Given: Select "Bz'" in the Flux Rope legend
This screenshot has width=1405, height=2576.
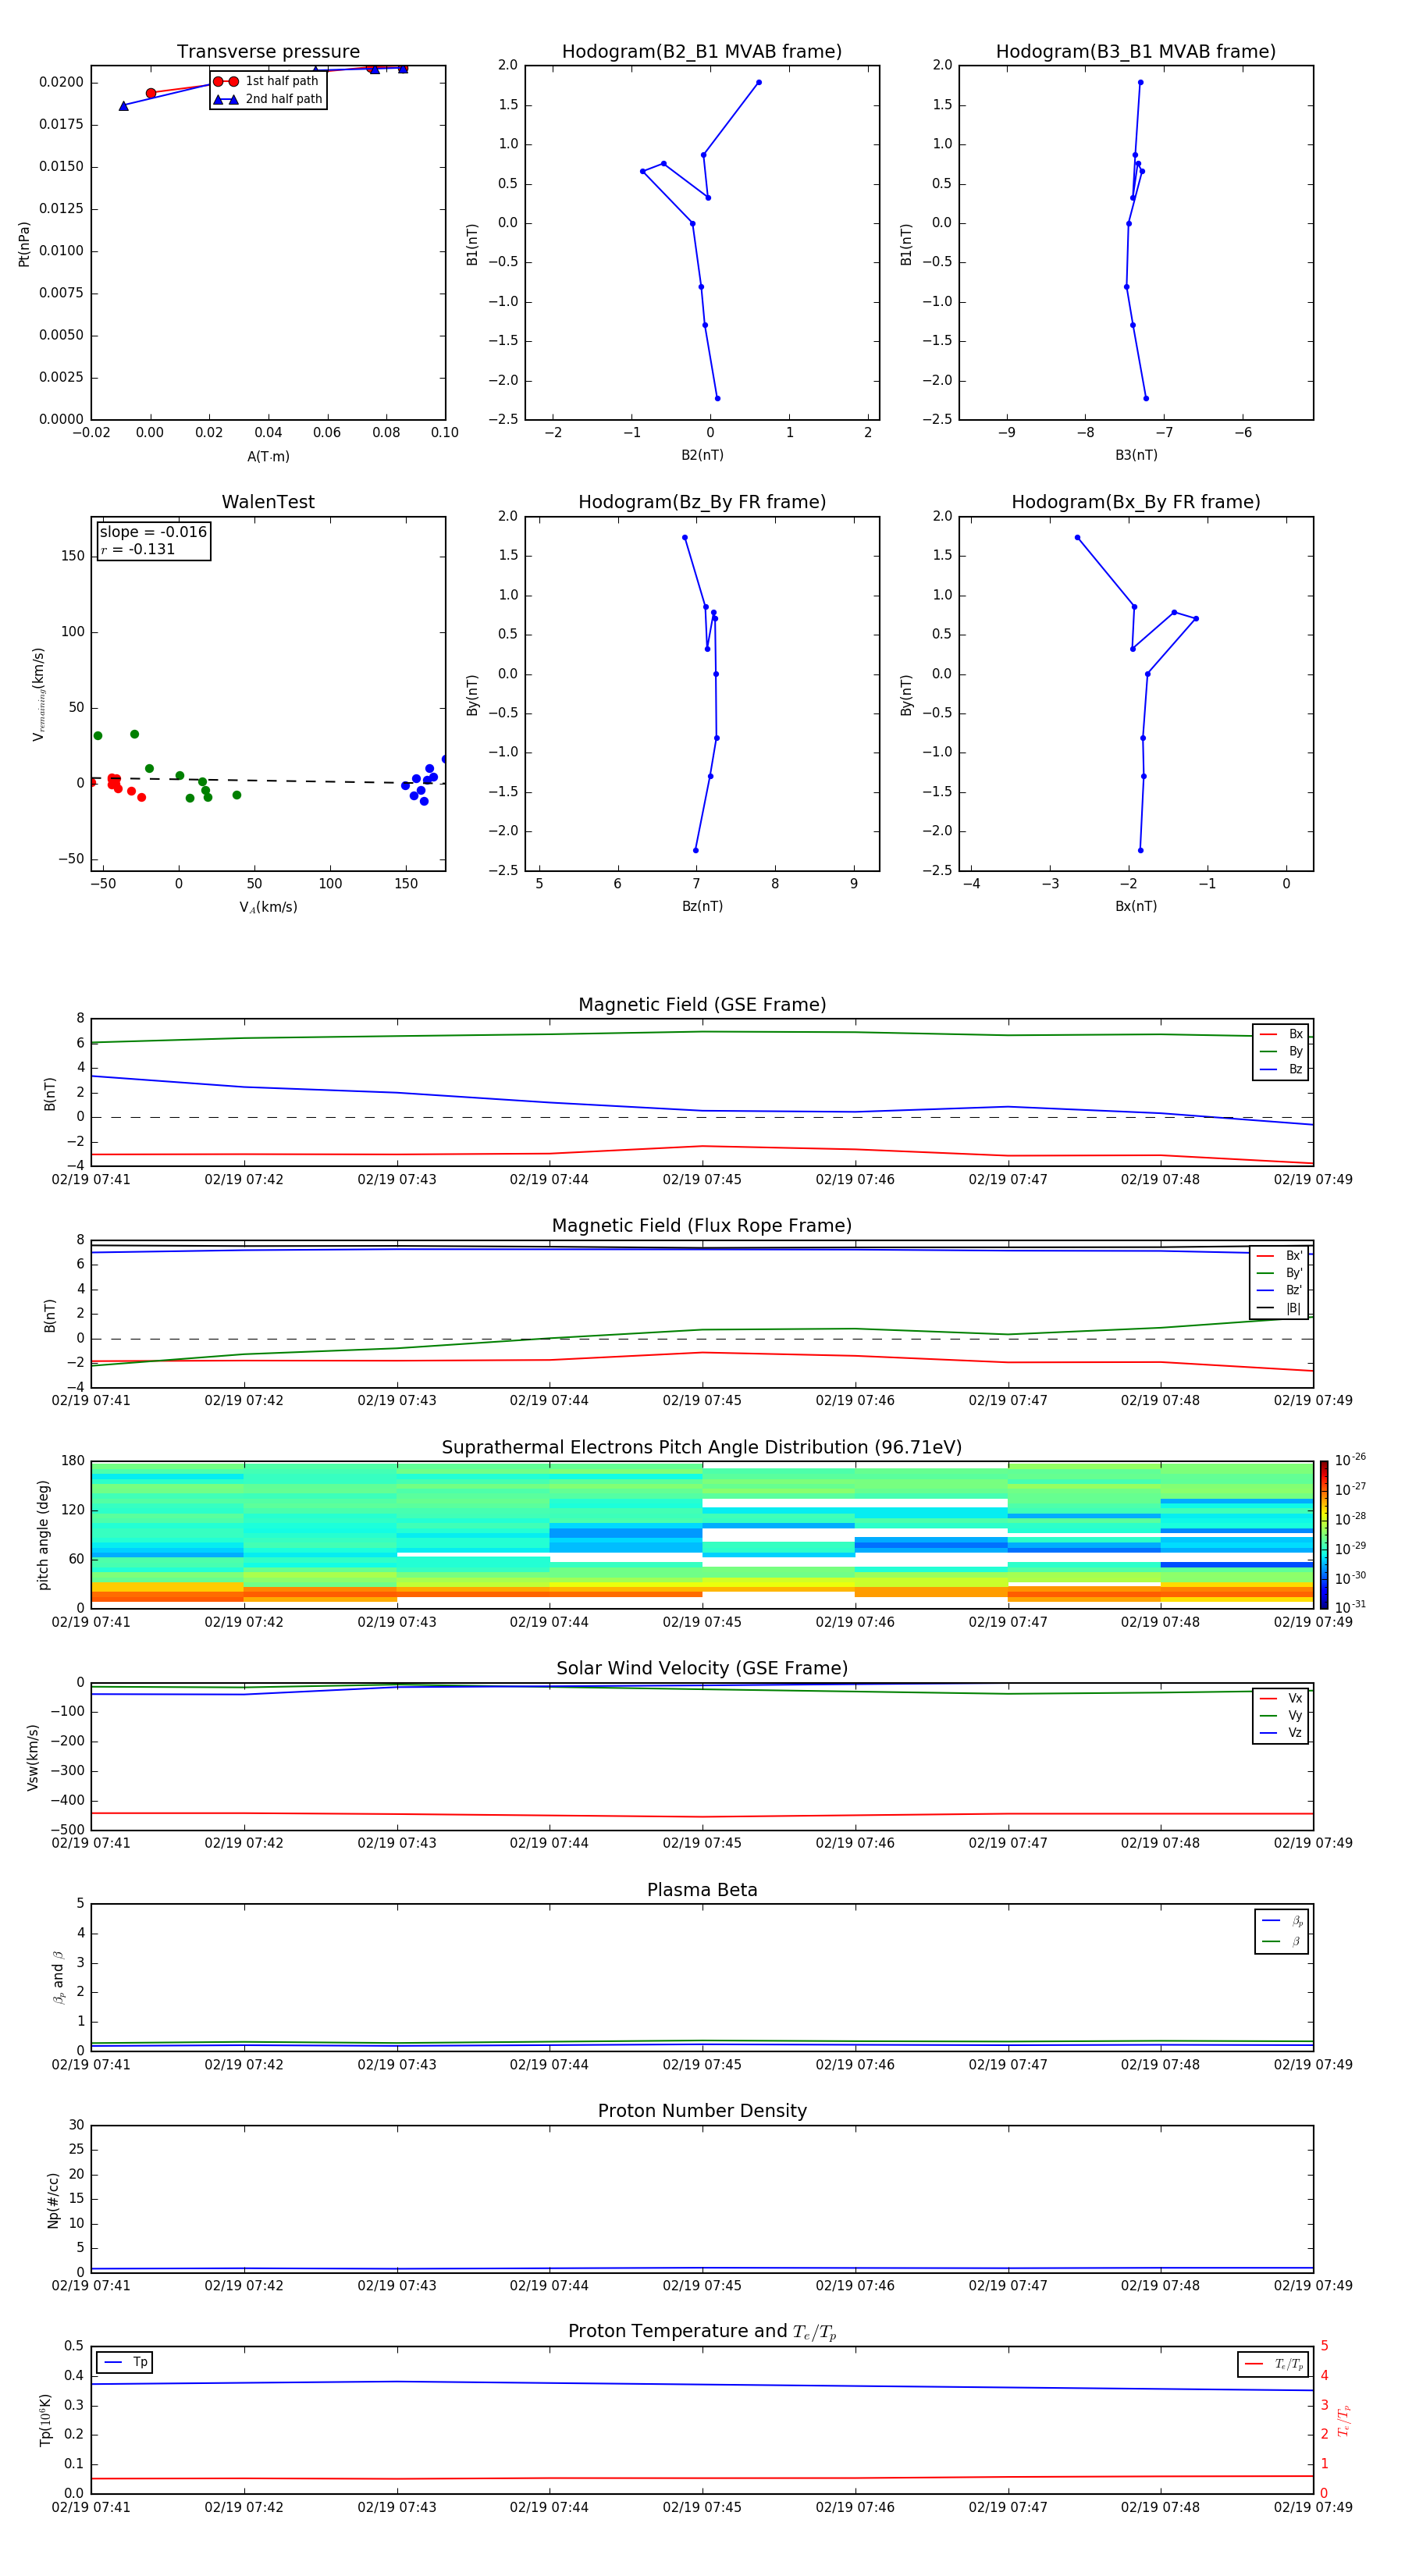Looking at the screenshot, I should pyautogui.click(x=1280, y=1290).
